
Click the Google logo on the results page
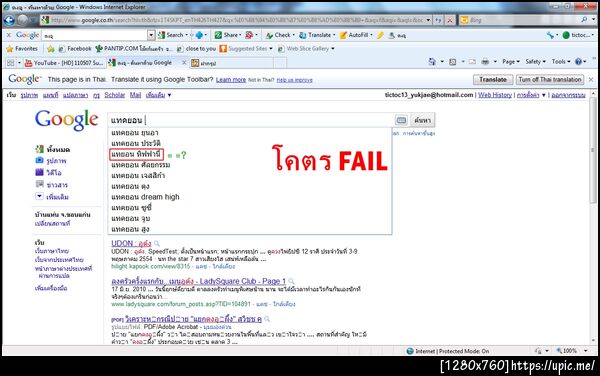(67, 120)
